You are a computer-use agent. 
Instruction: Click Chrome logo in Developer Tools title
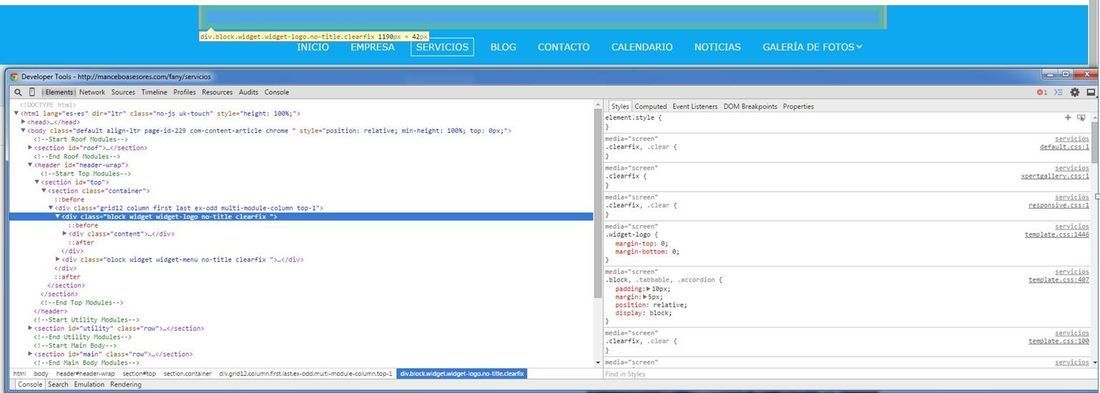pos(14,76)
